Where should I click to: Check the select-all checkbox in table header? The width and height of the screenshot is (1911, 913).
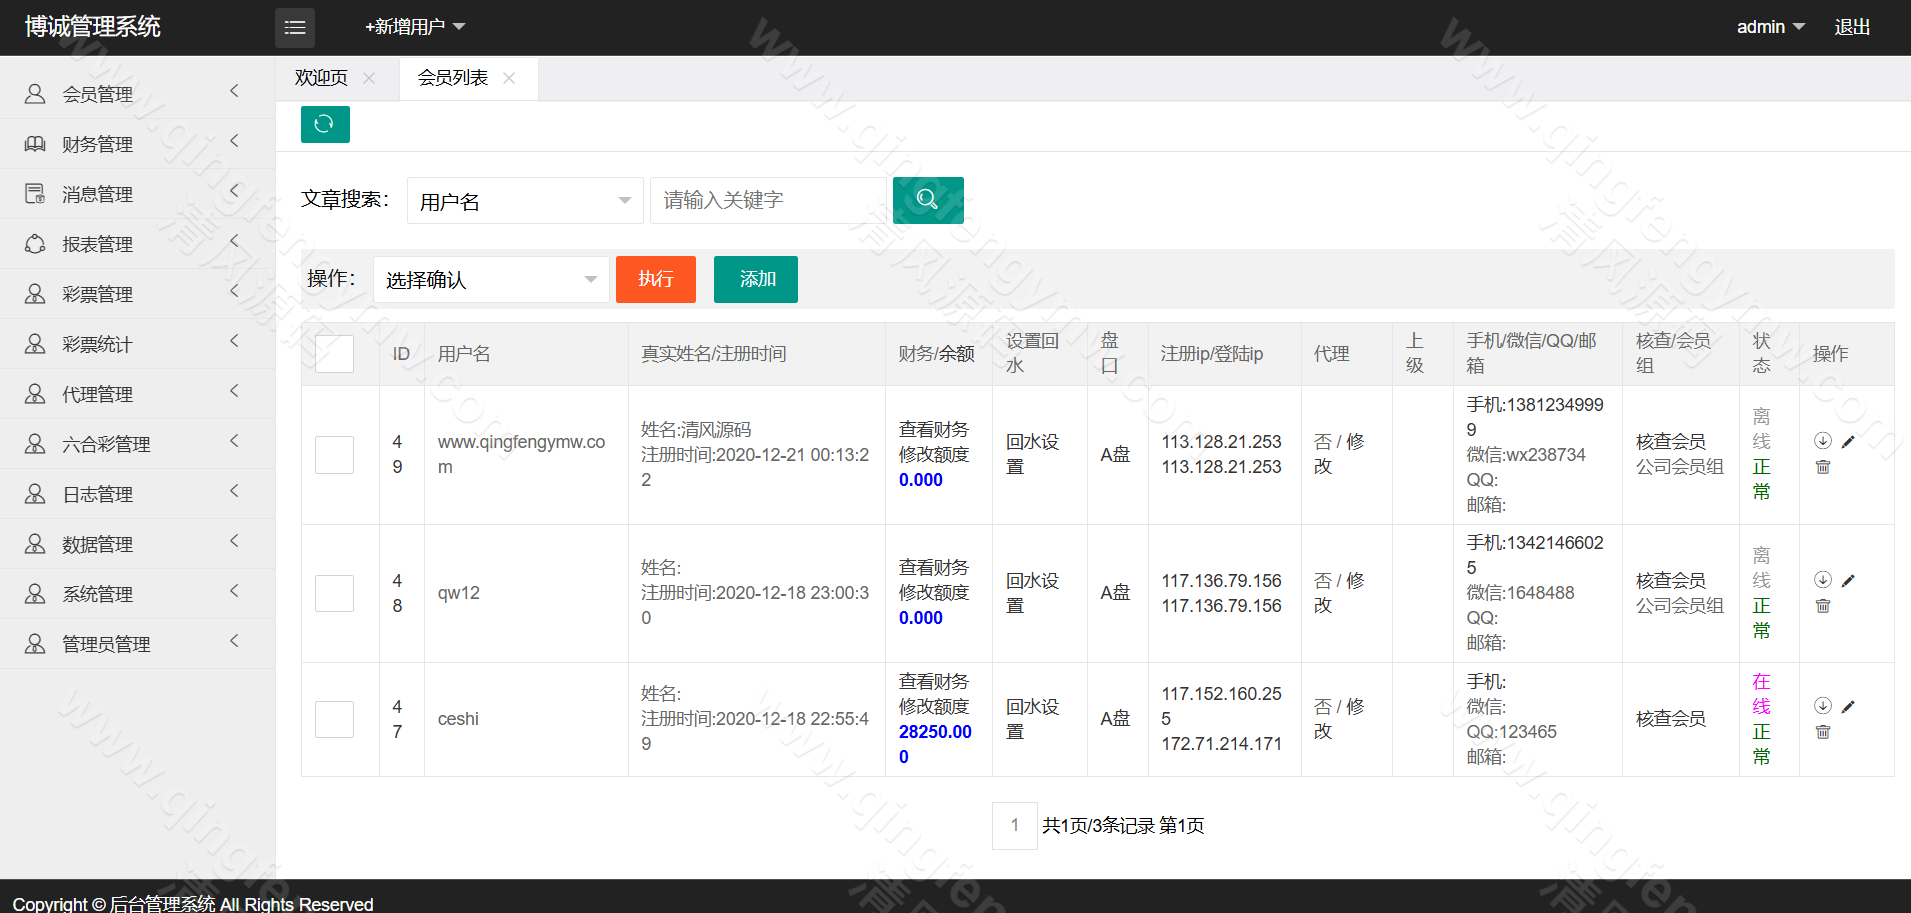point(334,354)
